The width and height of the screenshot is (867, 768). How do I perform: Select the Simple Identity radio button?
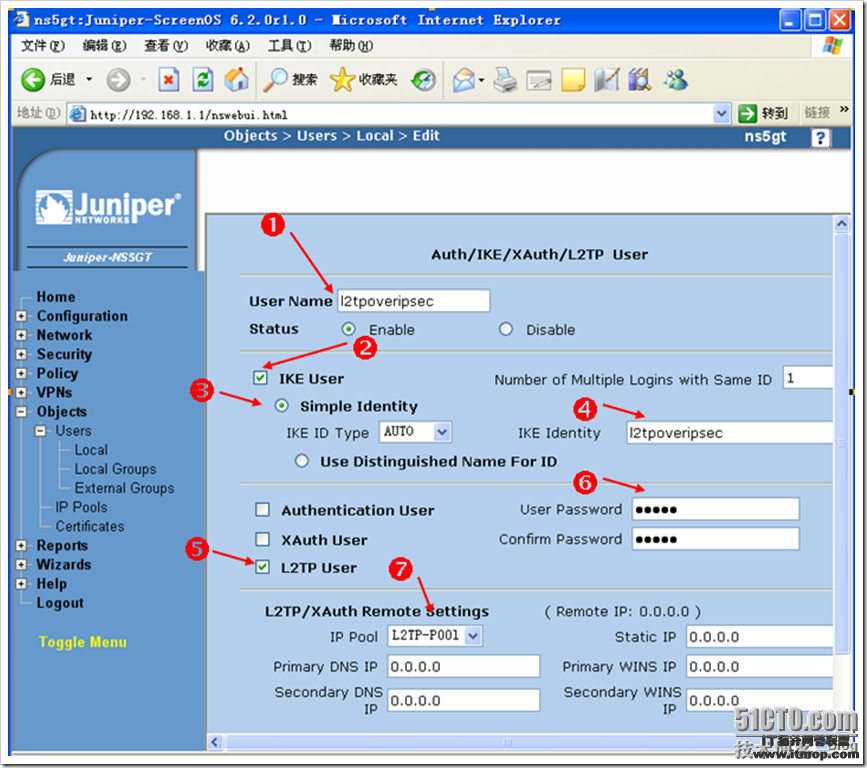[x=281, y=406]
